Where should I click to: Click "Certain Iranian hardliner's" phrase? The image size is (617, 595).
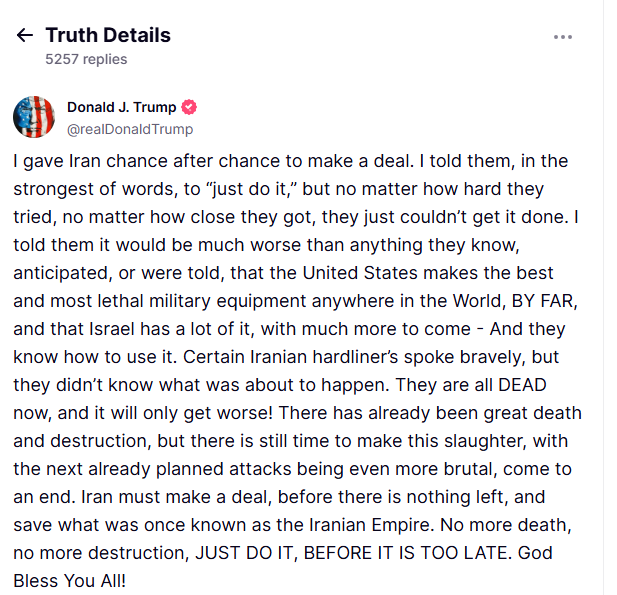click(290, 357)
